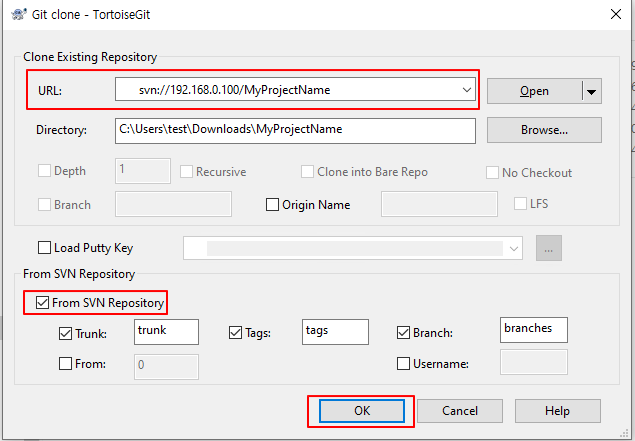Viewport: 635px width, 441px height.
Task: Toggle the LFS checkbox
Action: coord(520,203)
